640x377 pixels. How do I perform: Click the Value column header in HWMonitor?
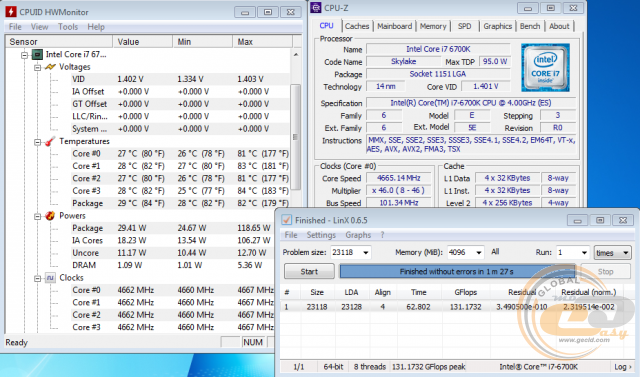(x=142, y=42)
